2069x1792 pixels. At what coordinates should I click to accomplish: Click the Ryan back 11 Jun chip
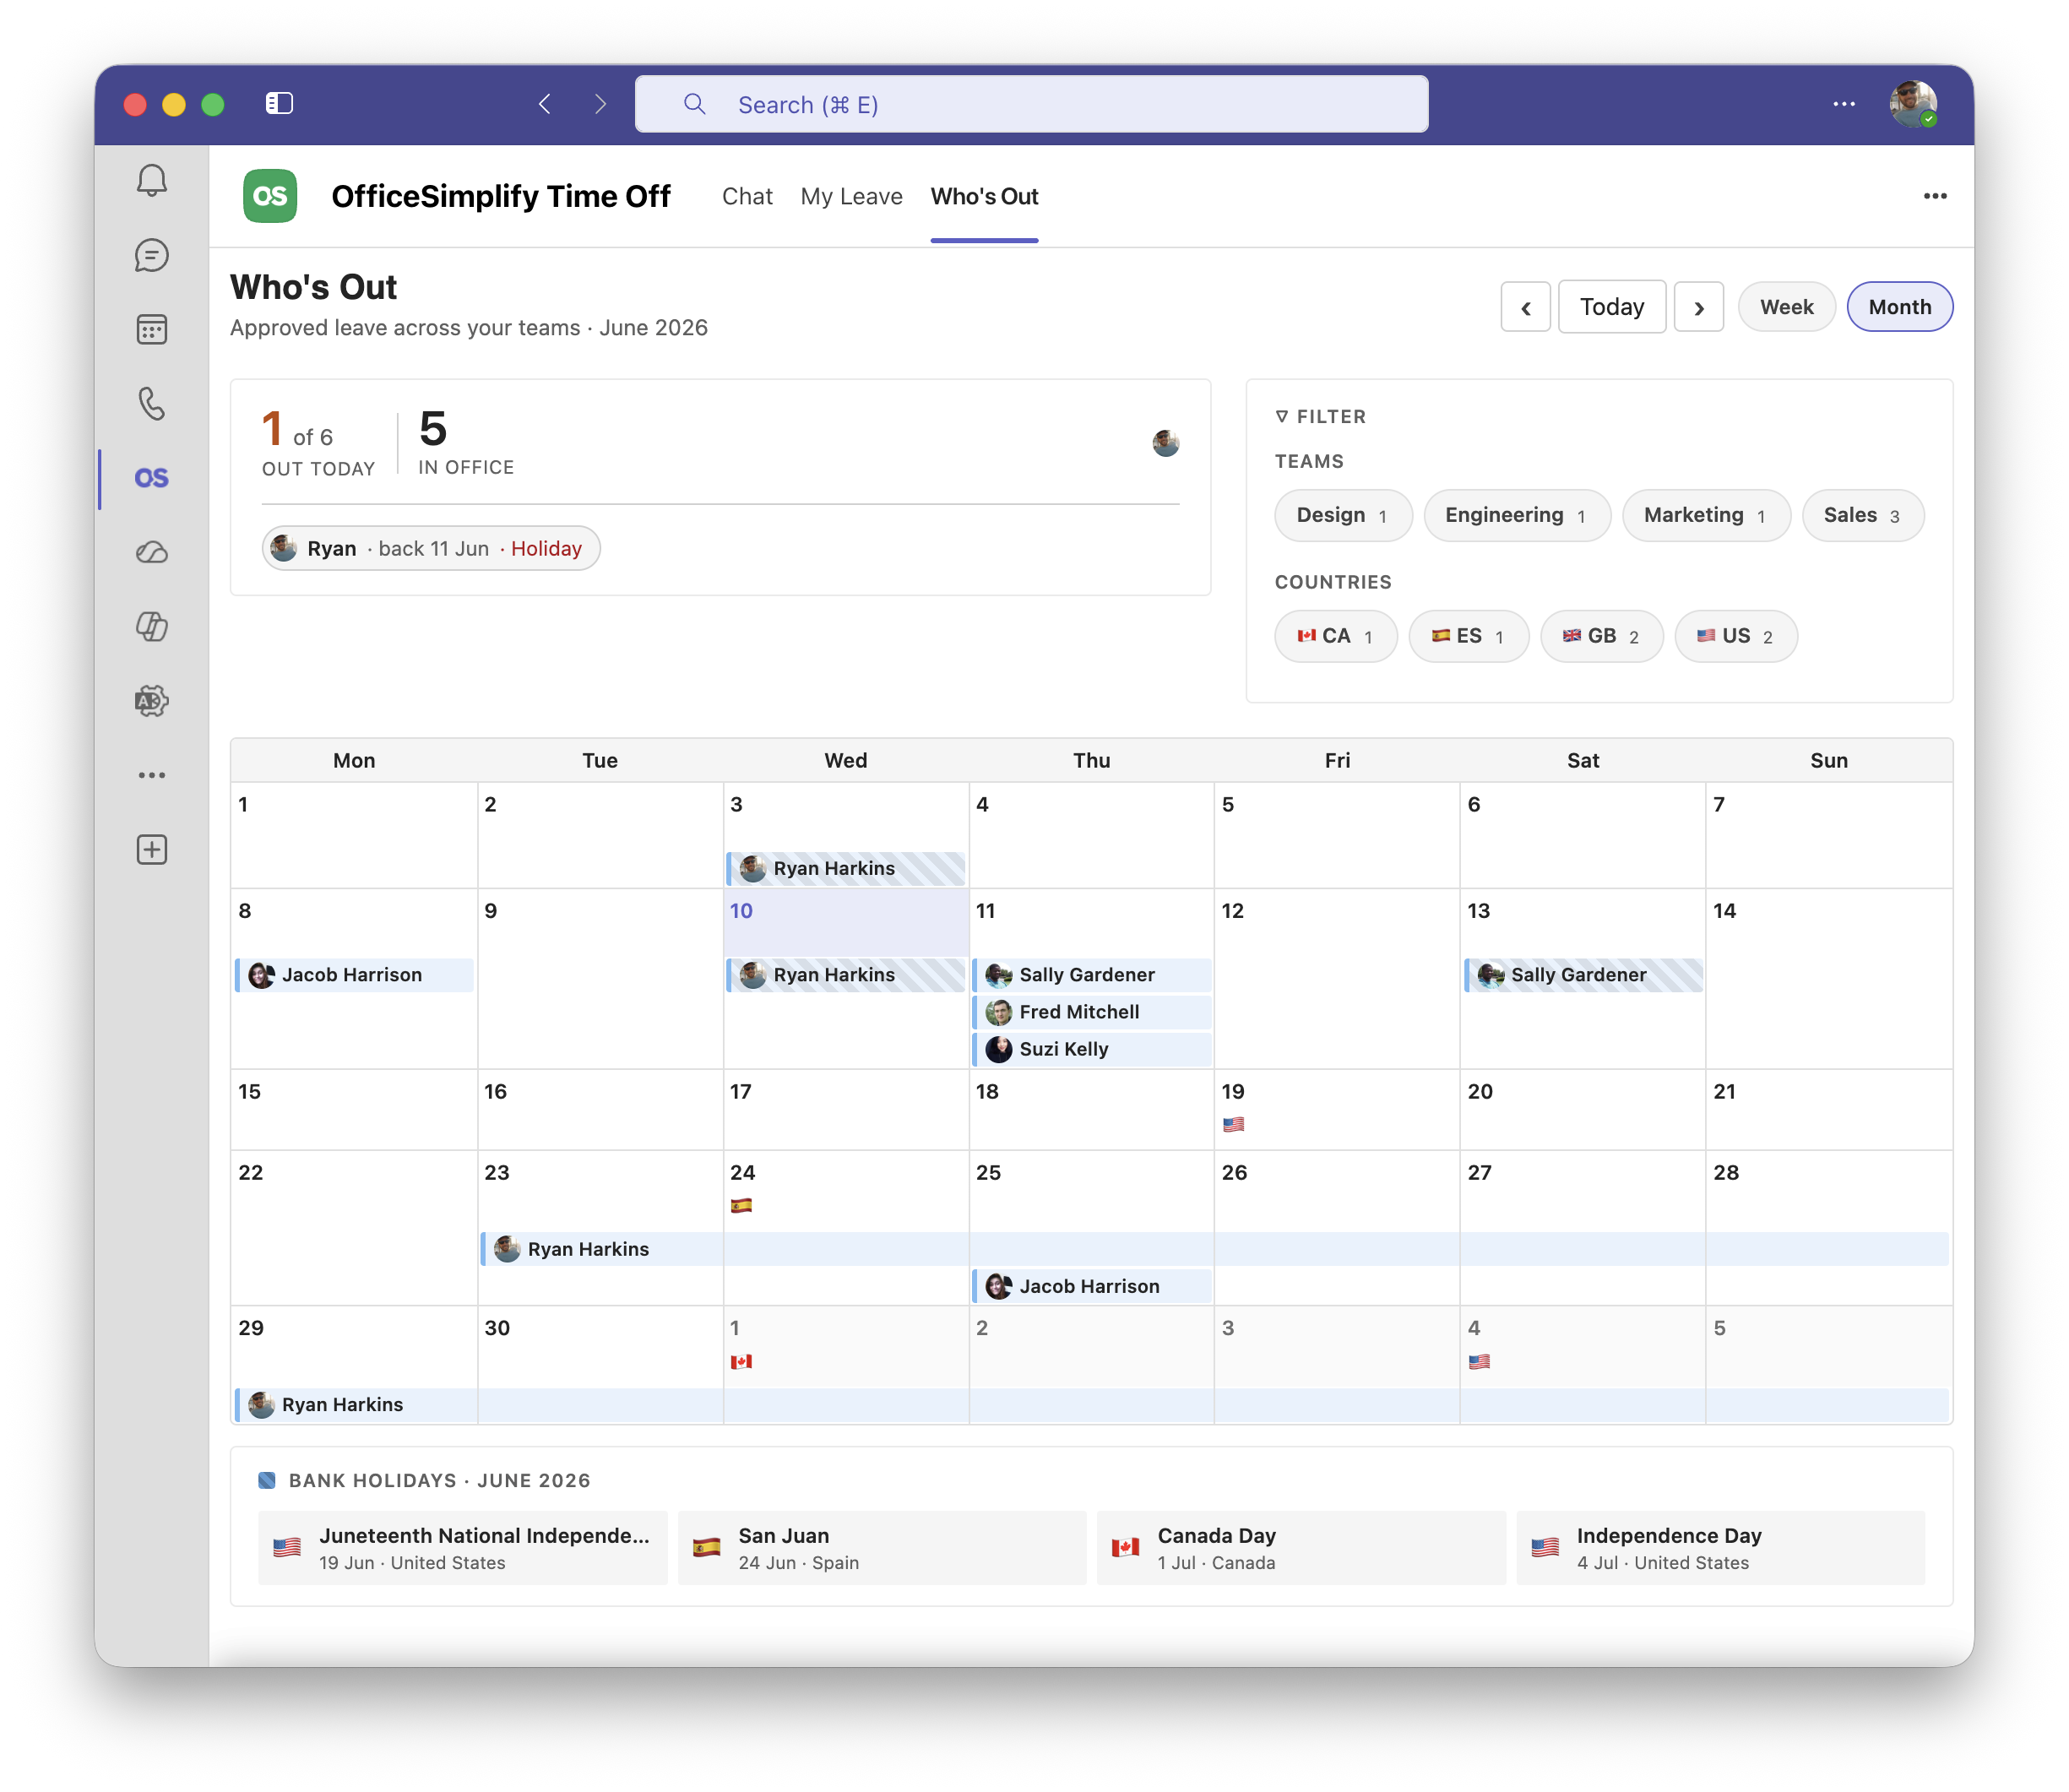(x=431, y=548)
